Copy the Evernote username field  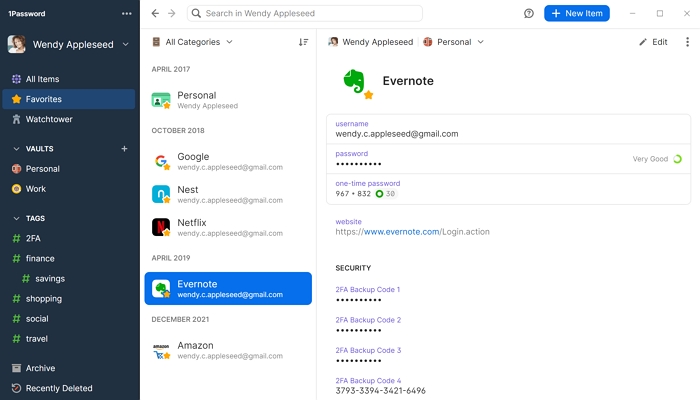click(508, 129)
